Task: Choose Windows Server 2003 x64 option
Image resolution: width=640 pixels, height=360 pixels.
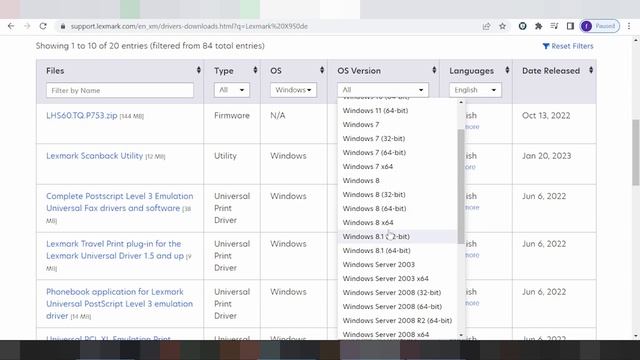Action: pos(397,278)
